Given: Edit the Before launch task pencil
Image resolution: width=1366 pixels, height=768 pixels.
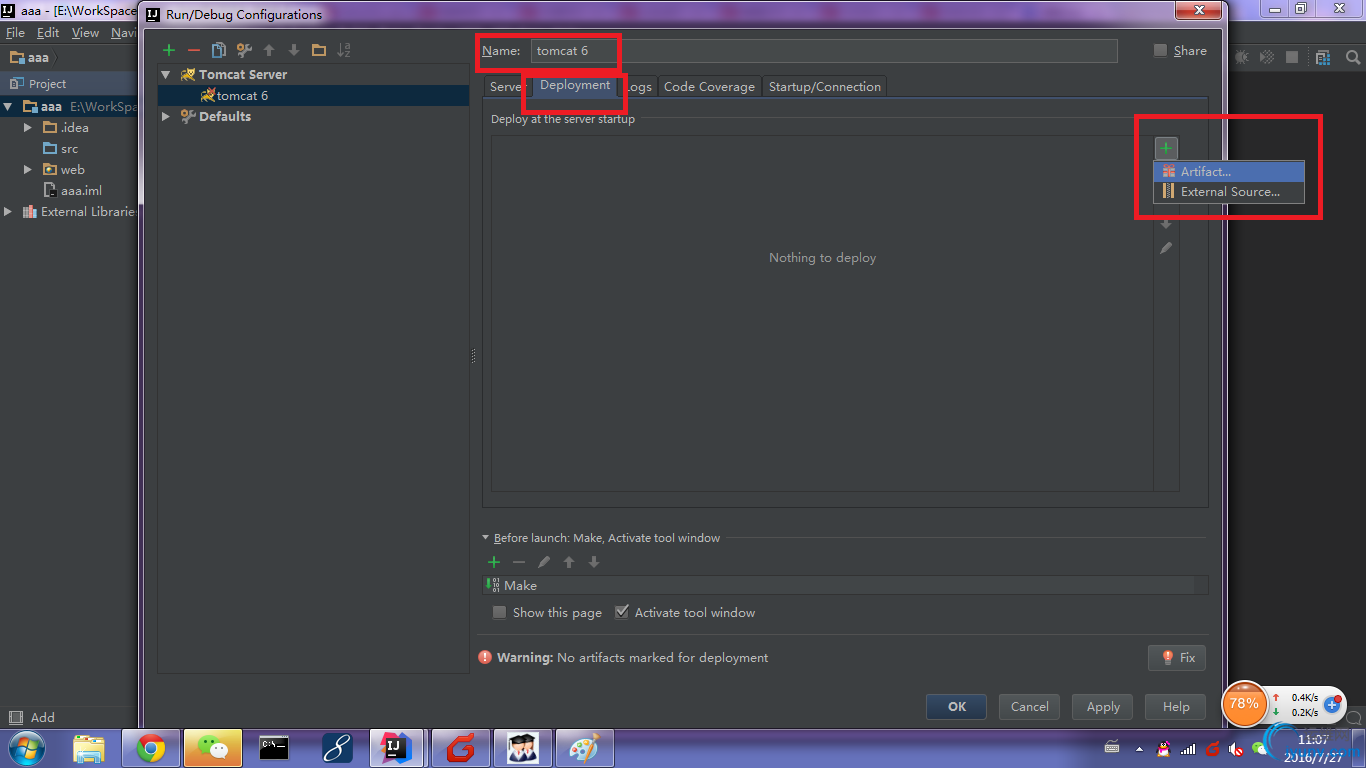Looking at the screenshot, I should click(544, 562).
